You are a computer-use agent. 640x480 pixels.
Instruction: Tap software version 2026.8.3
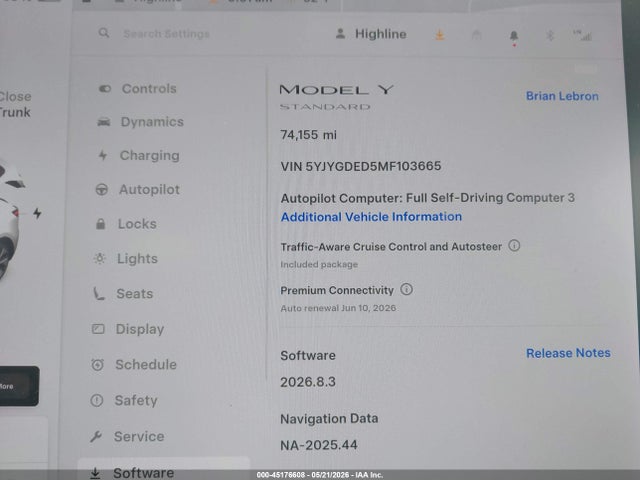coord(308,382)
